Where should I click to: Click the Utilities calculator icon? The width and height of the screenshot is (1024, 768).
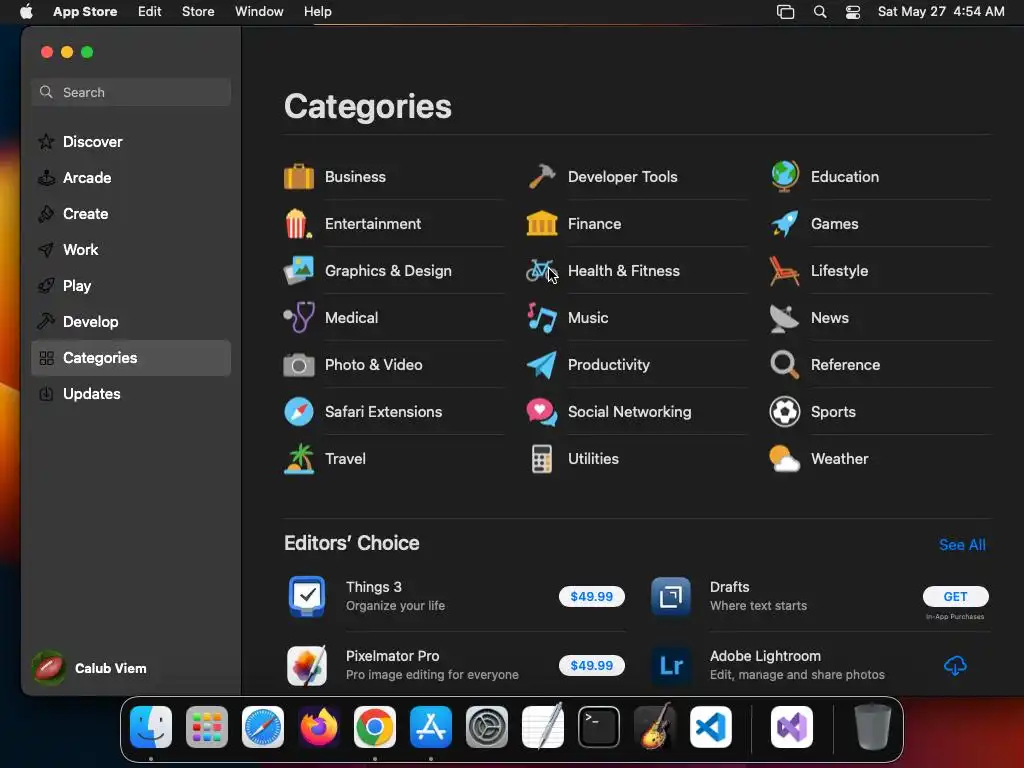coord(541,458)
